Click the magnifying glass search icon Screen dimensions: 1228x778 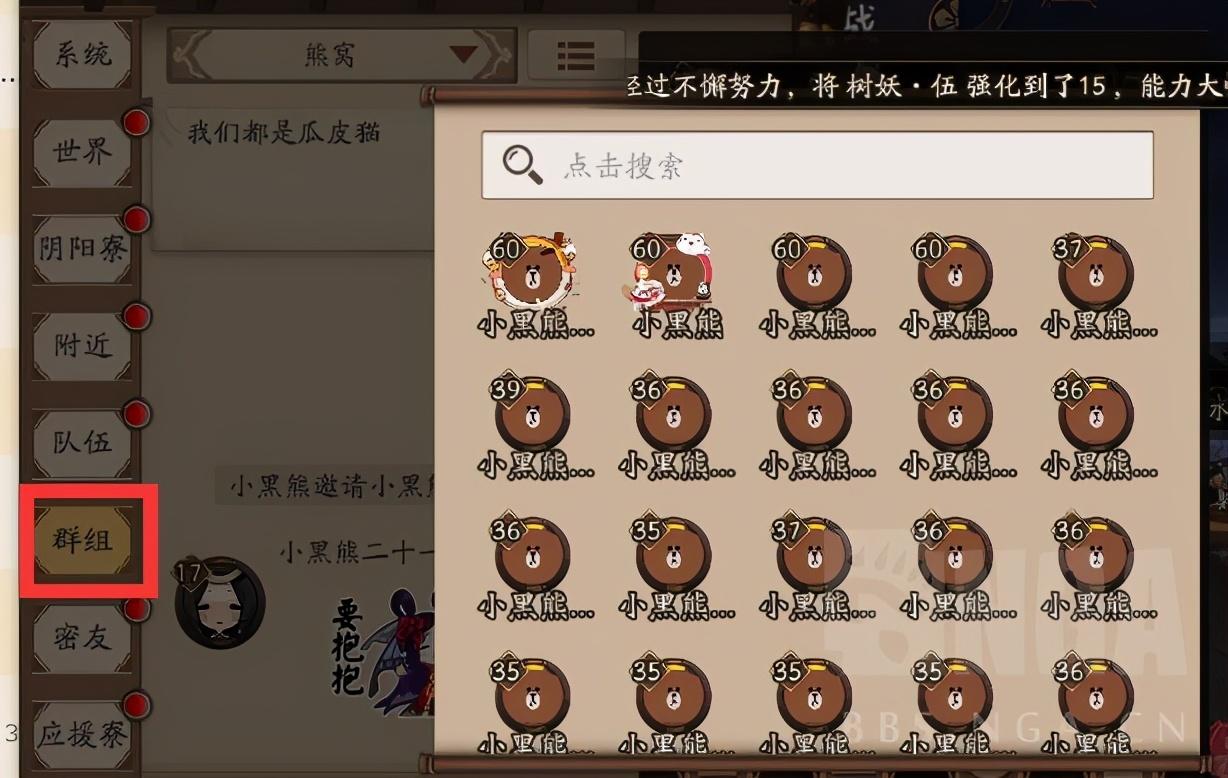click(522, 165)
